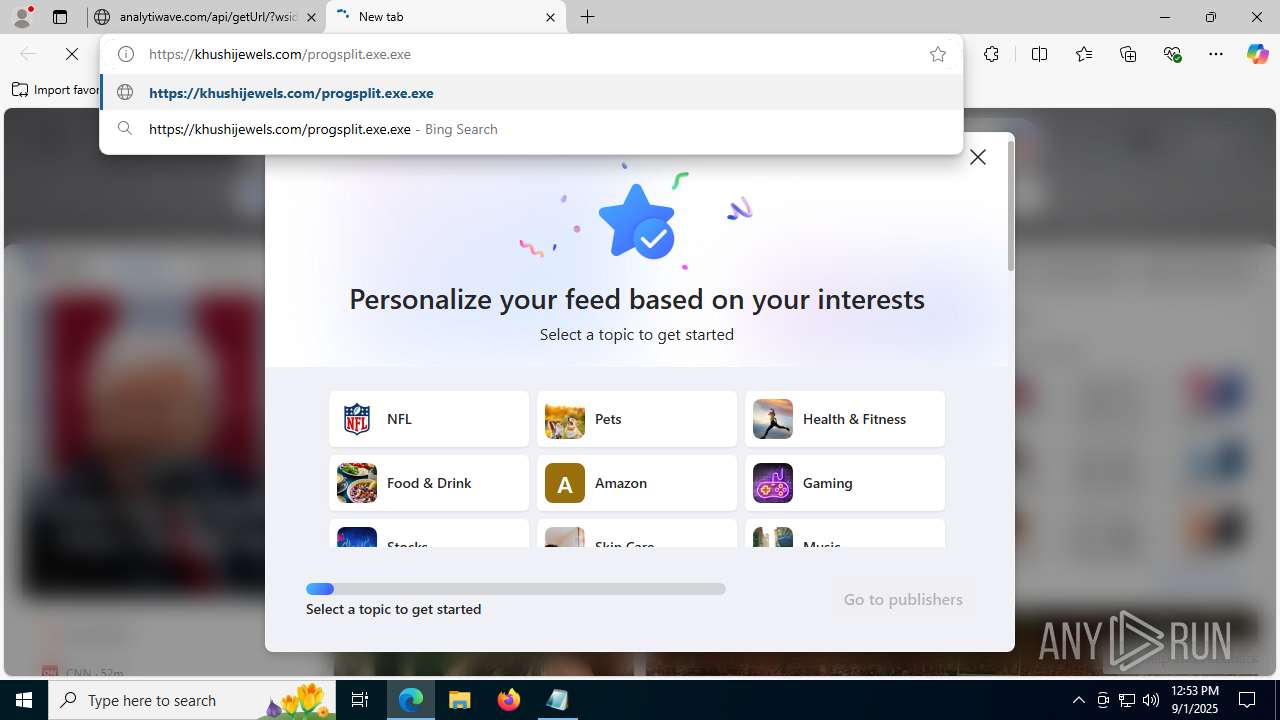Open the network tray icon

1126,700
